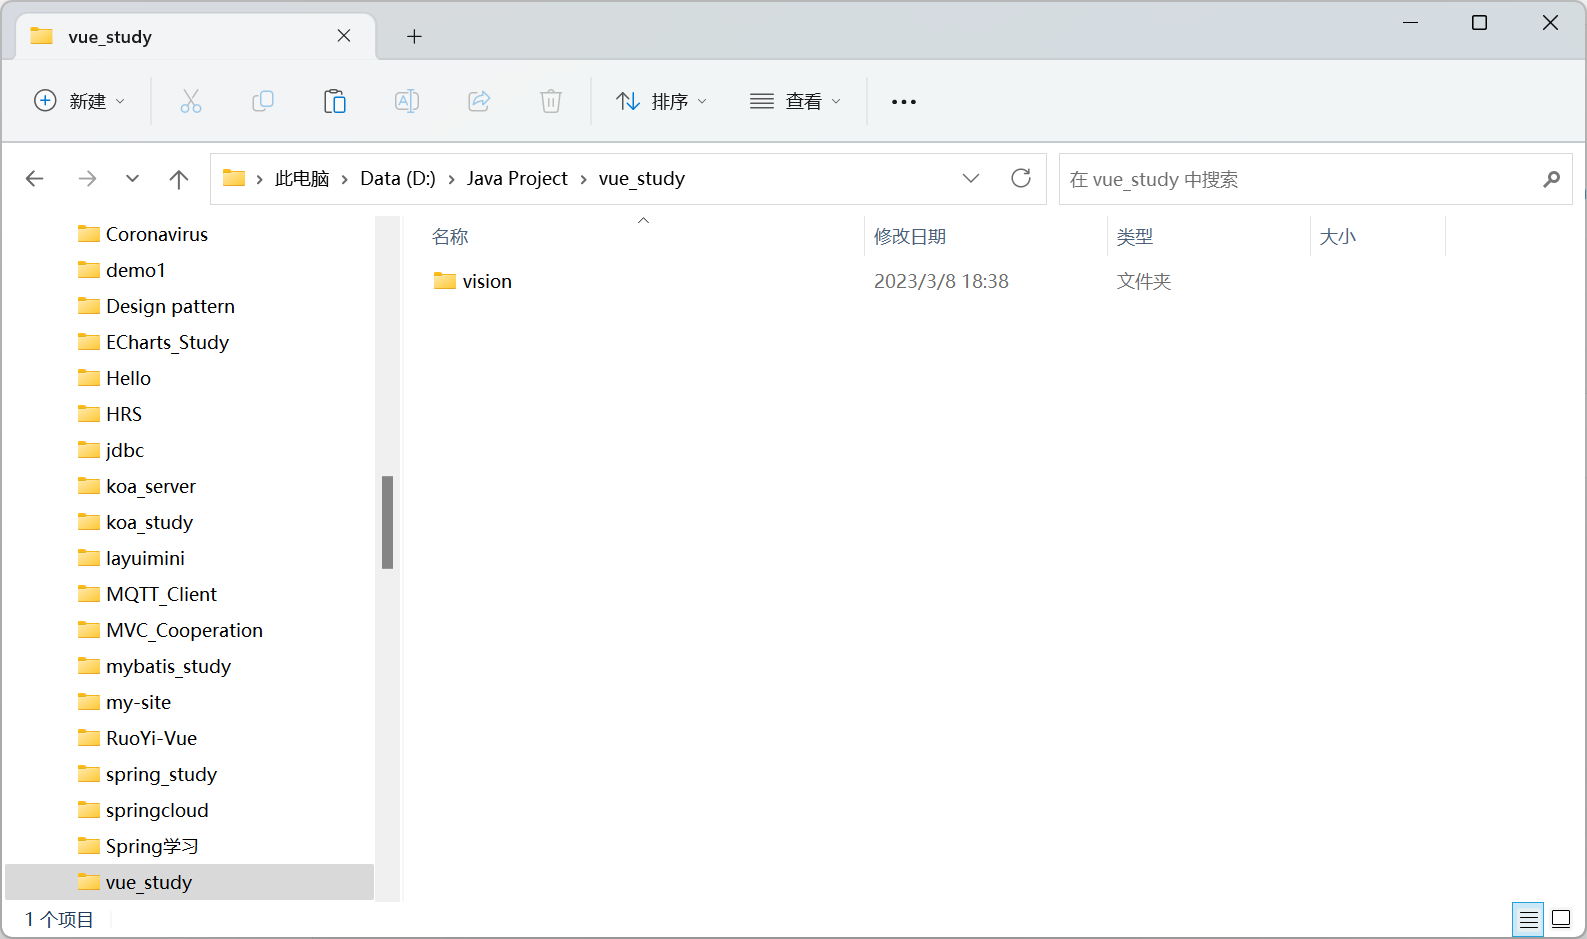Click 此电脑 in the breadcrumb path

click(x=302, y=179)
